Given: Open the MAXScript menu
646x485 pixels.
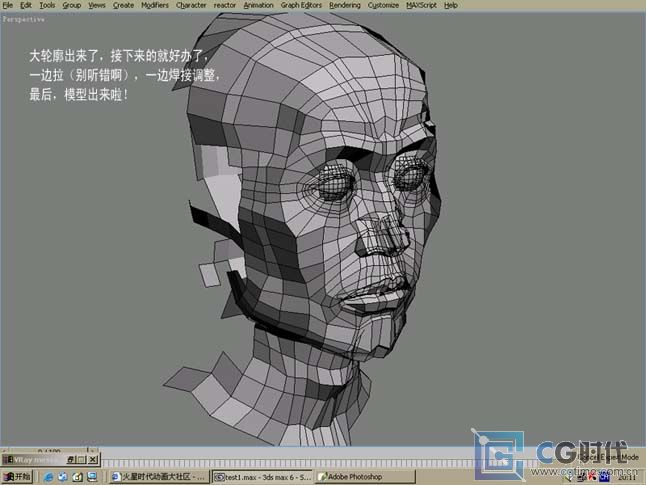Looking at the screenshot, I should (x=421, y=5).
